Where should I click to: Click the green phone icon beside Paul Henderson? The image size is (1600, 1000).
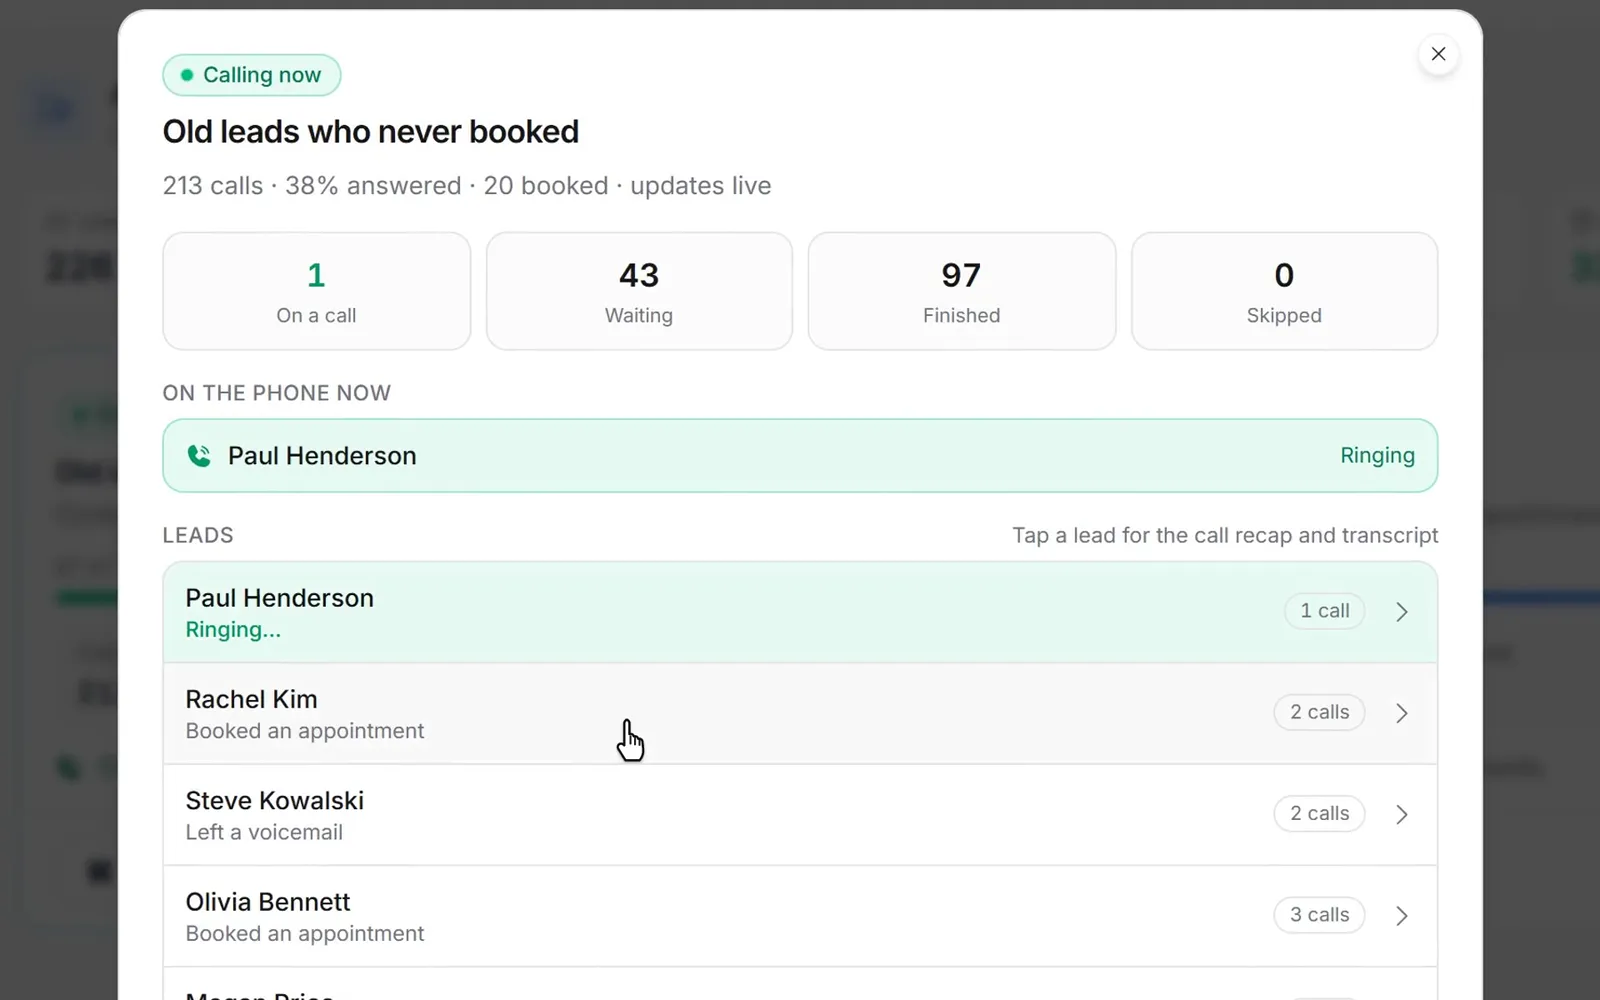pyautogui.click(x=199, y=456)
